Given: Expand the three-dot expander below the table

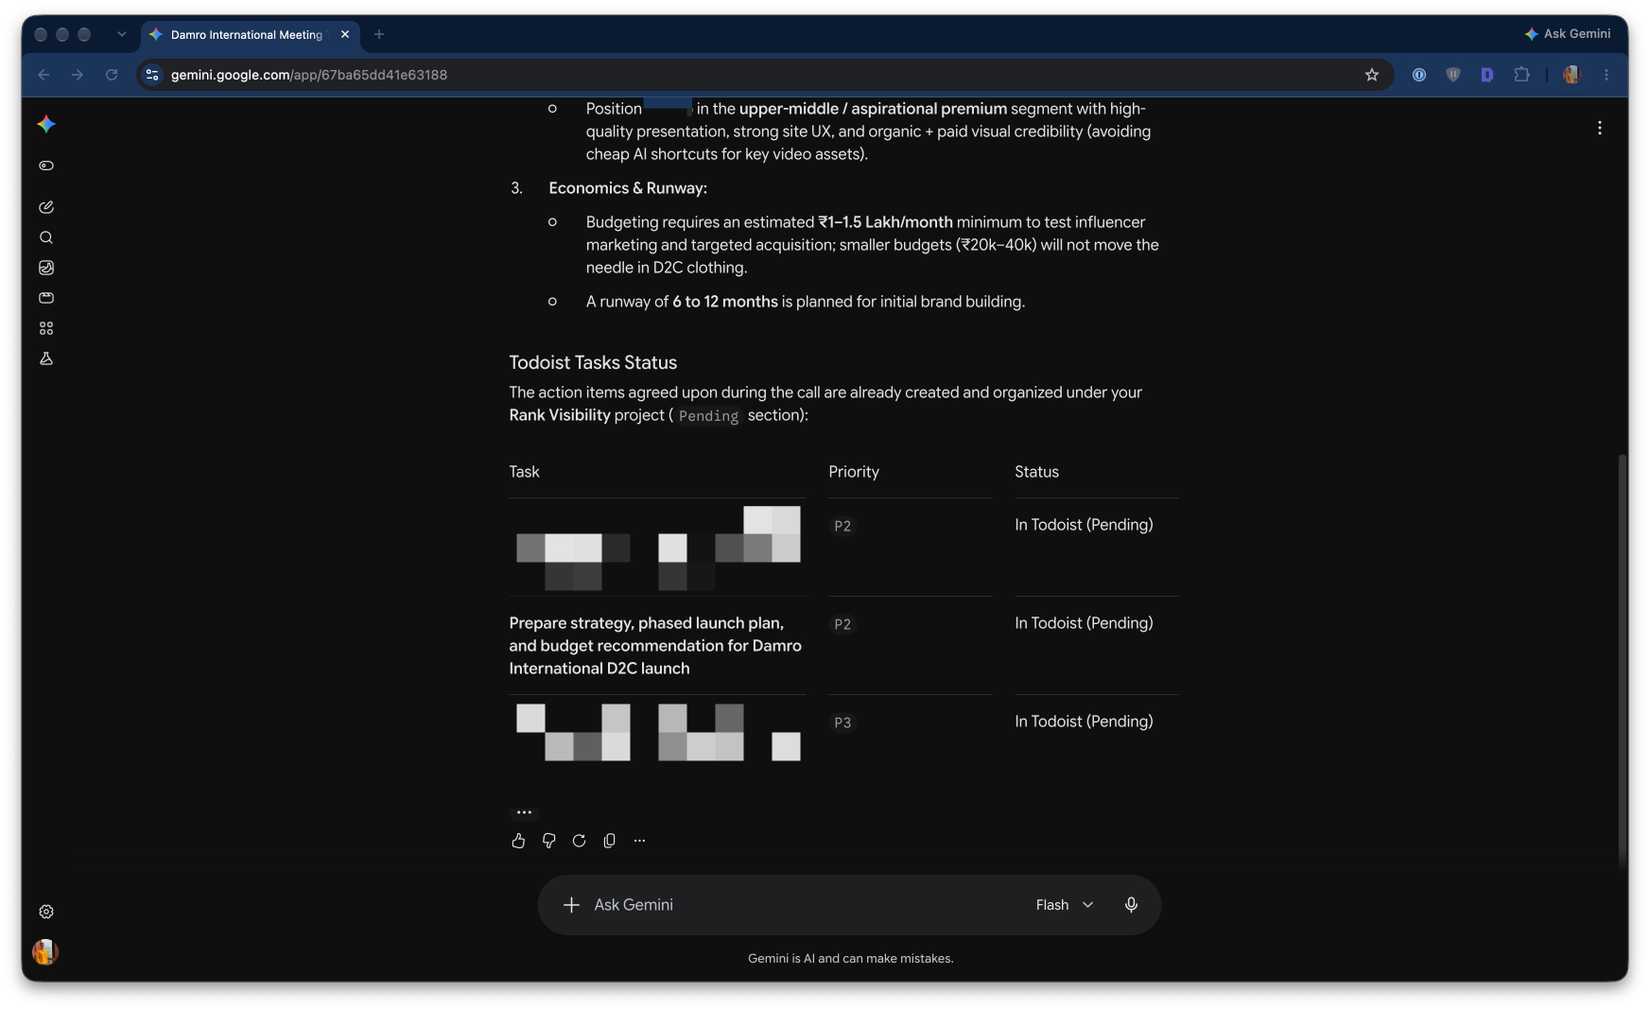Looking at the screenshot, I should 524,812.
